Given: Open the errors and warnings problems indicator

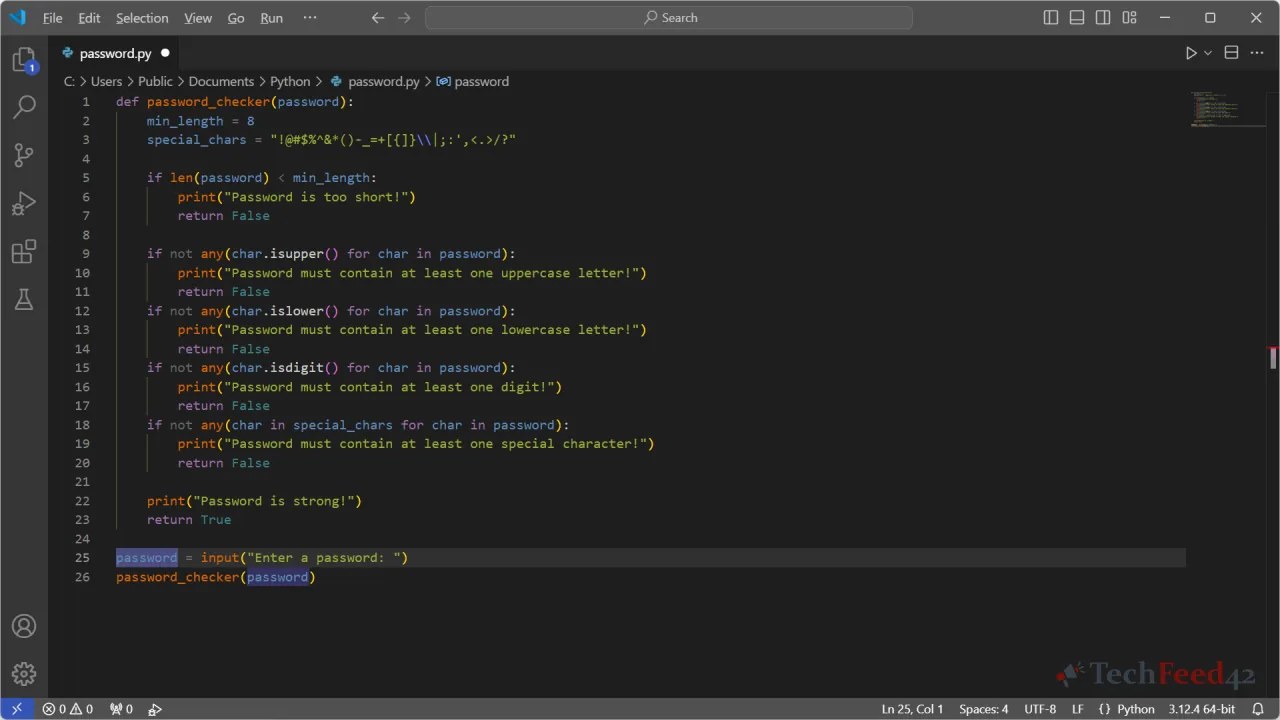Looking at the screenshot, I should click(68, 709).
